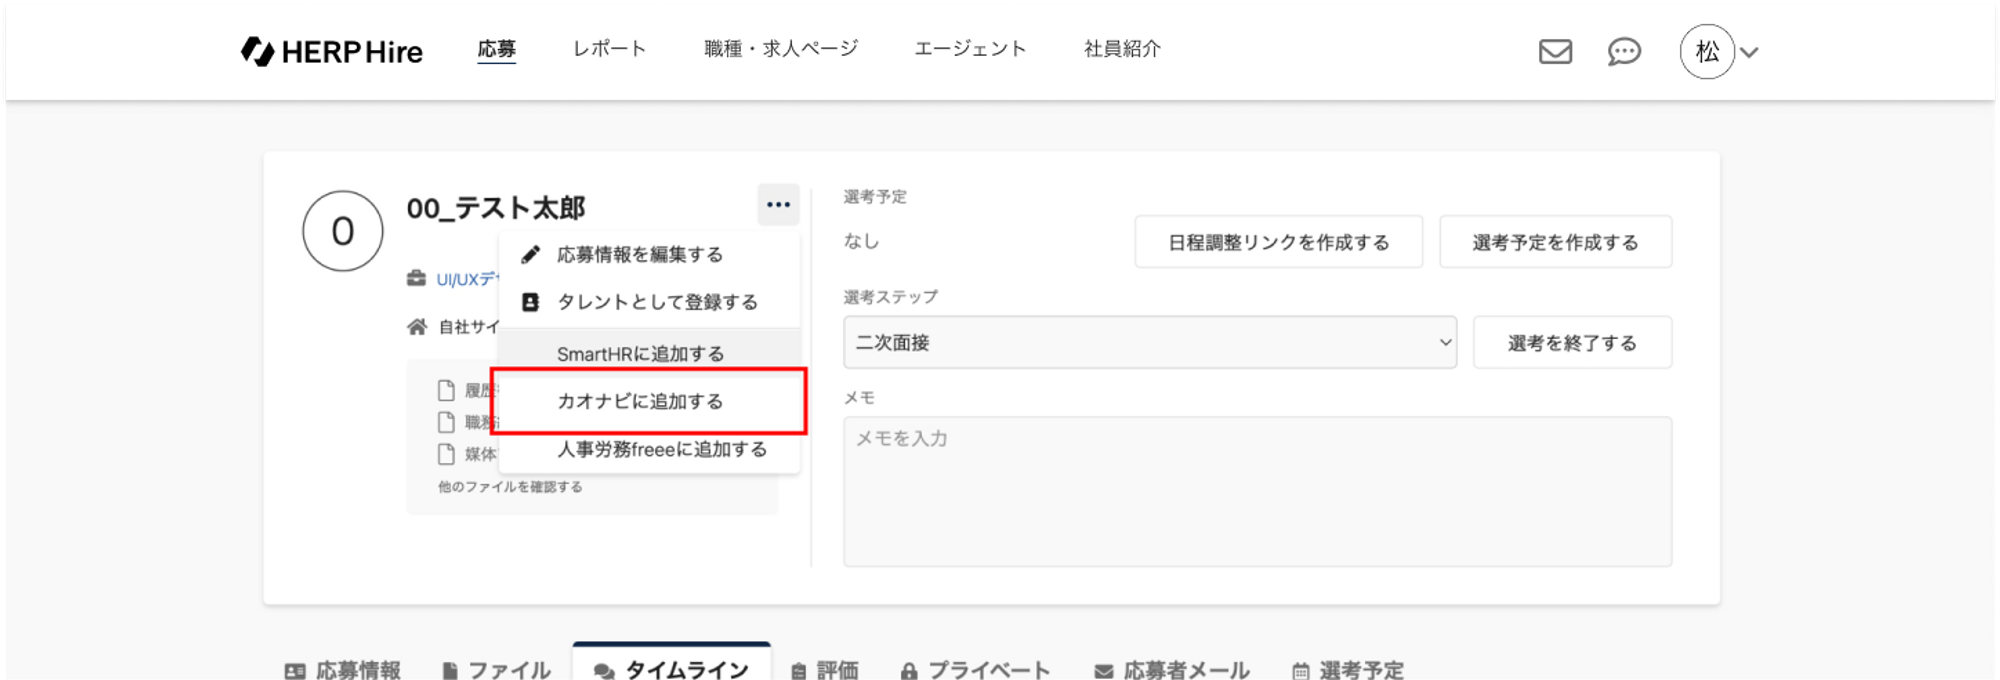Viewport: 2000px width, 680px height.
Task: Open the three-dots menu beside 00_テスト太郎
Action: pos(778,205)
